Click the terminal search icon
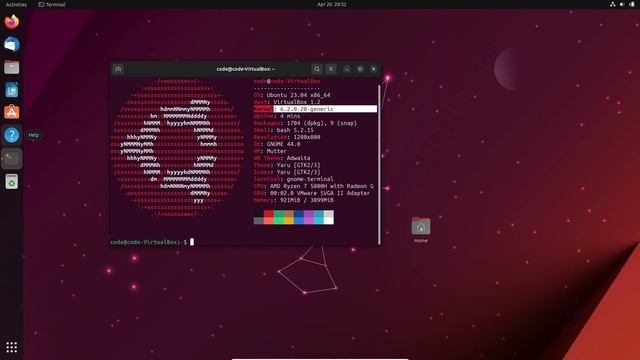 (x=317, y=69)
